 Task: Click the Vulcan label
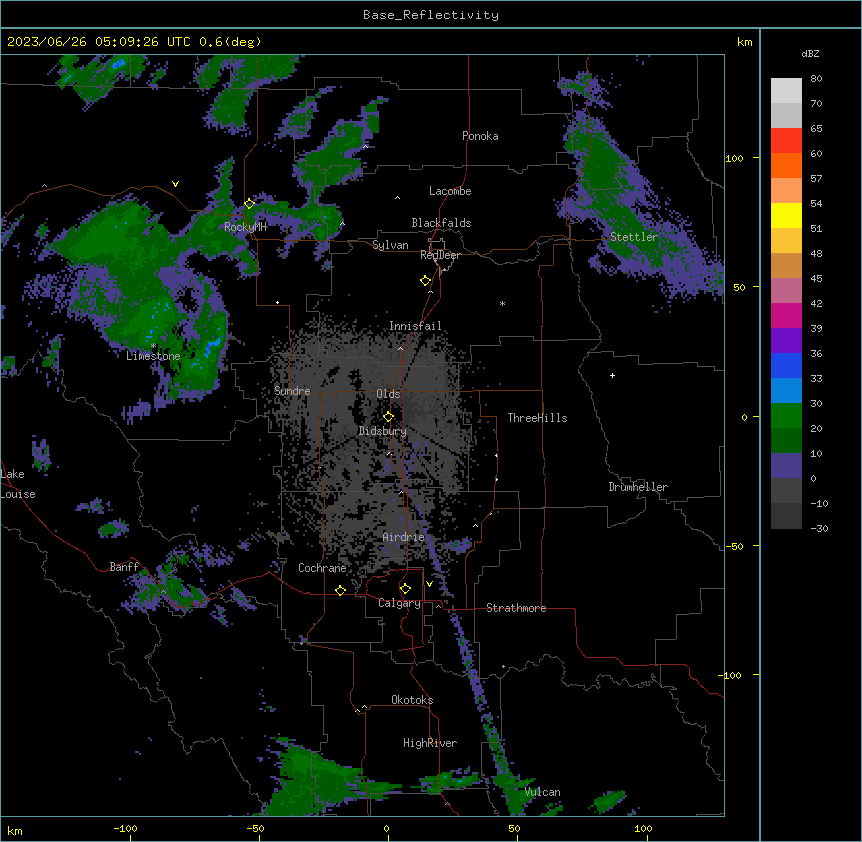542,792
